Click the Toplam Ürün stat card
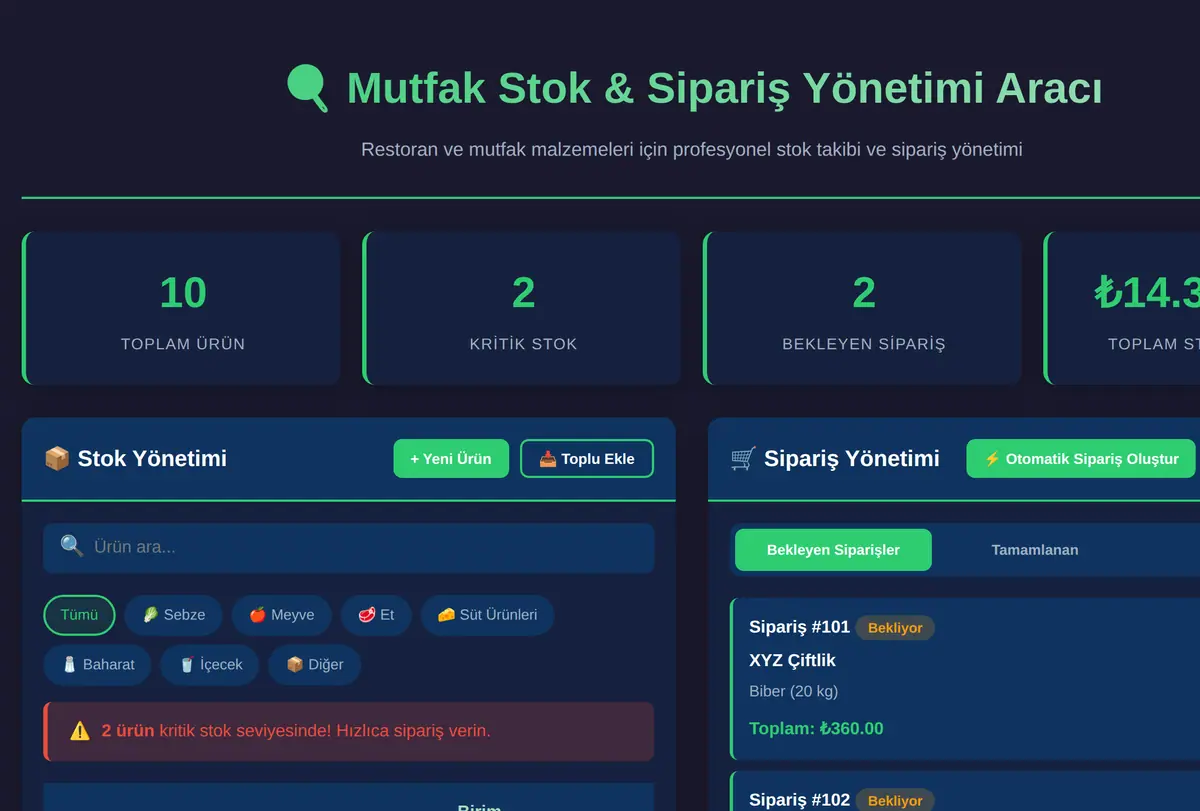This screenshot has width=1200, height=811. click(x=181, y=308)
